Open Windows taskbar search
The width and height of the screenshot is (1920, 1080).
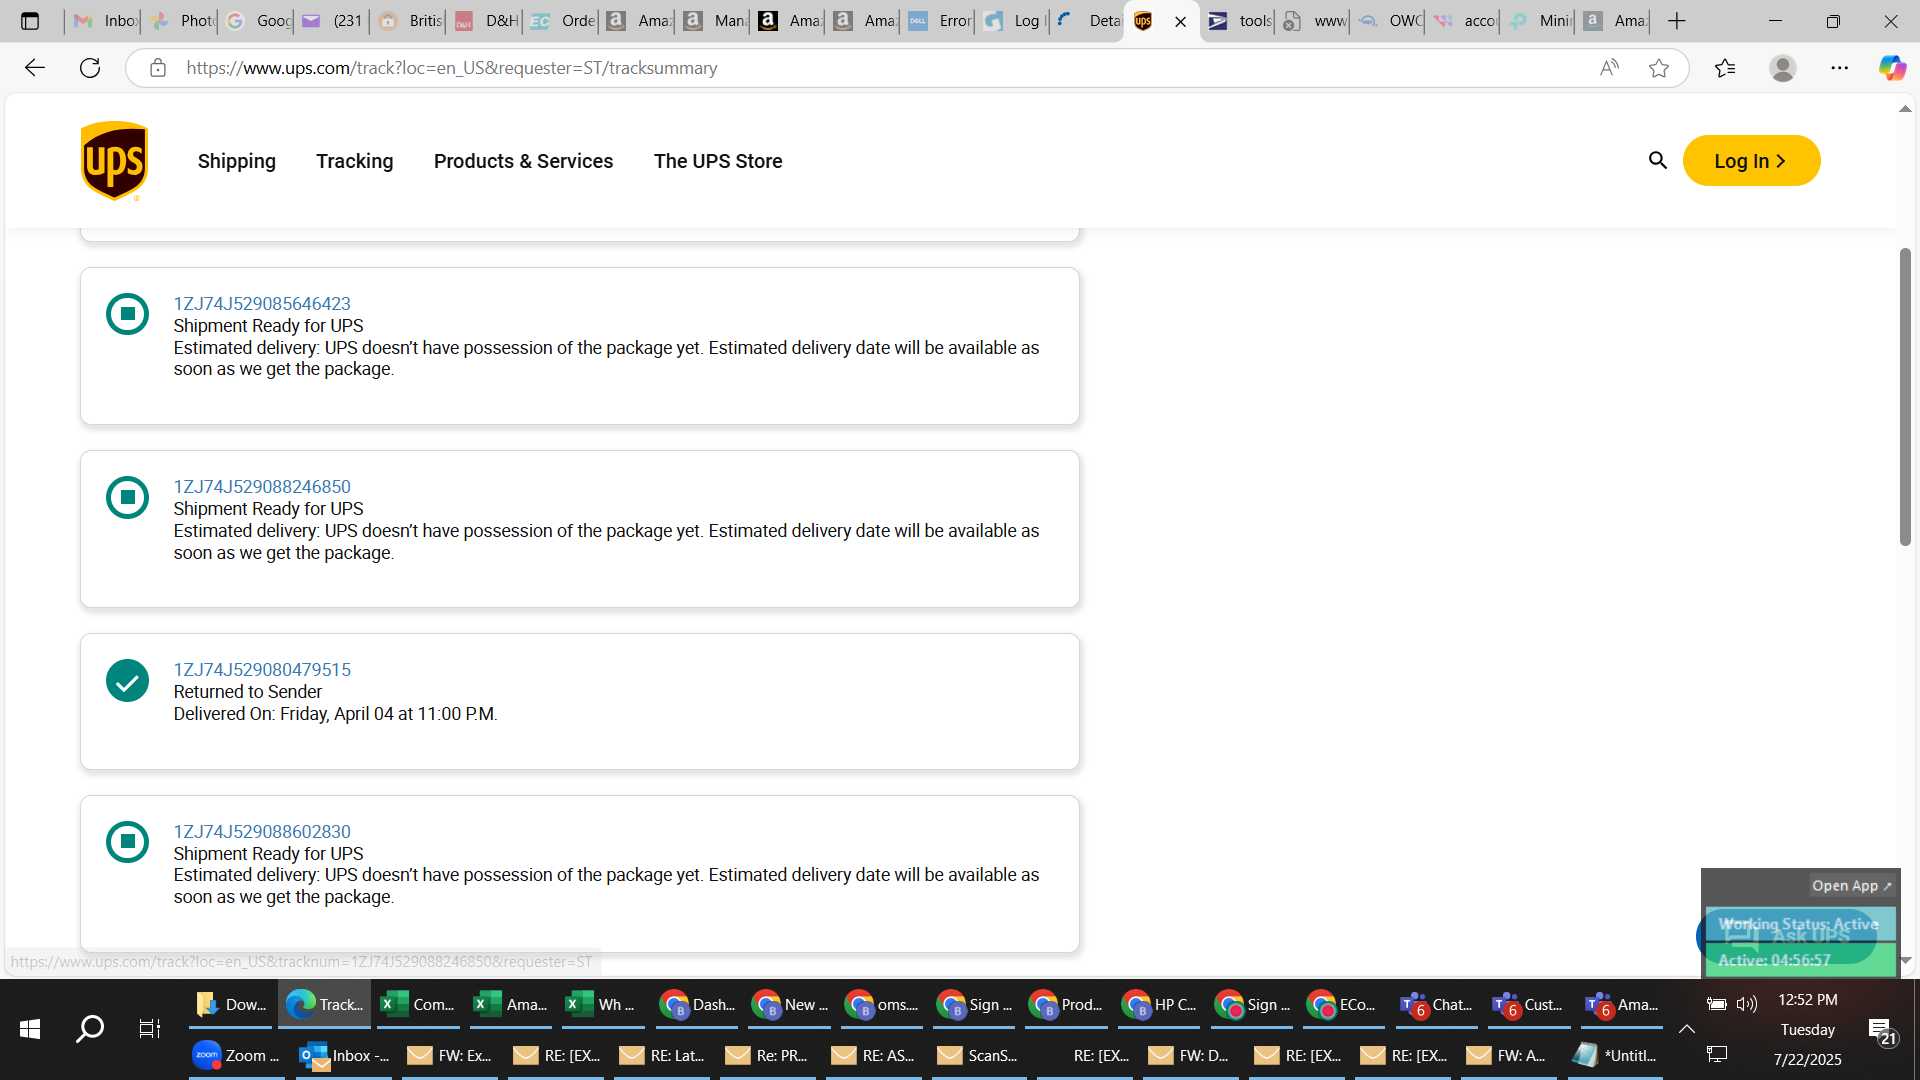click(x=90, y=1029)
